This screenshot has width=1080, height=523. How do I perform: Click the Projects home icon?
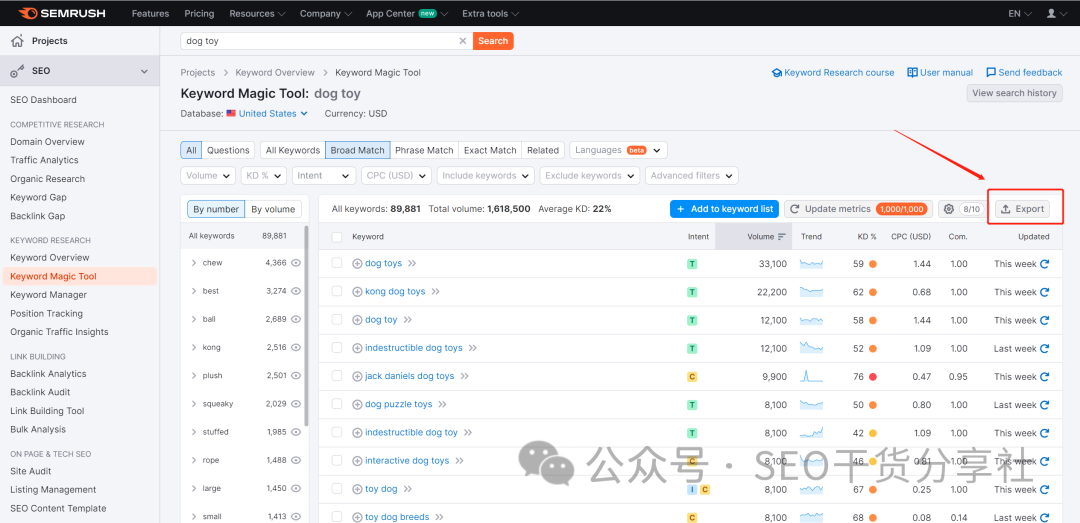(x=17, y=41)
